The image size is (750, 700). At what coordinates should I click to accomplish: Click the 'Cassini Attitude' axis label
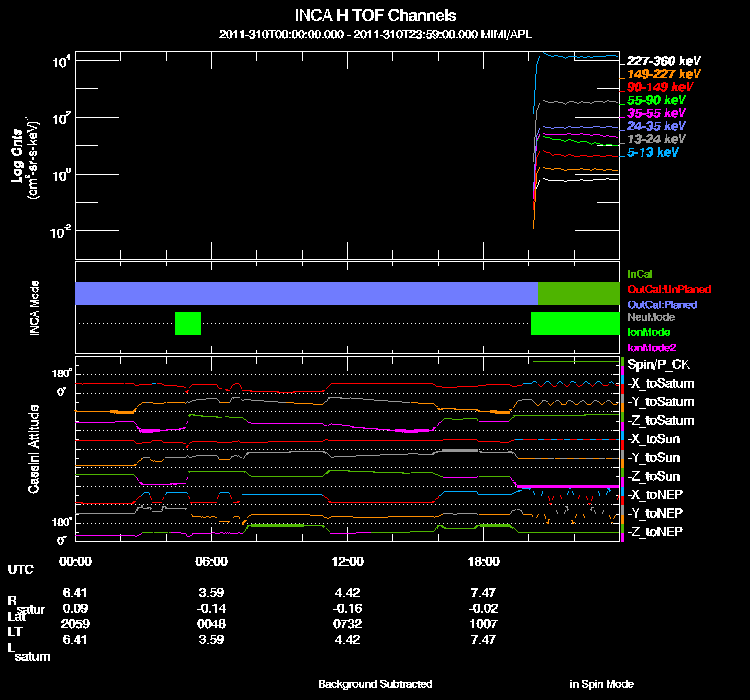[x=33, y=449]
